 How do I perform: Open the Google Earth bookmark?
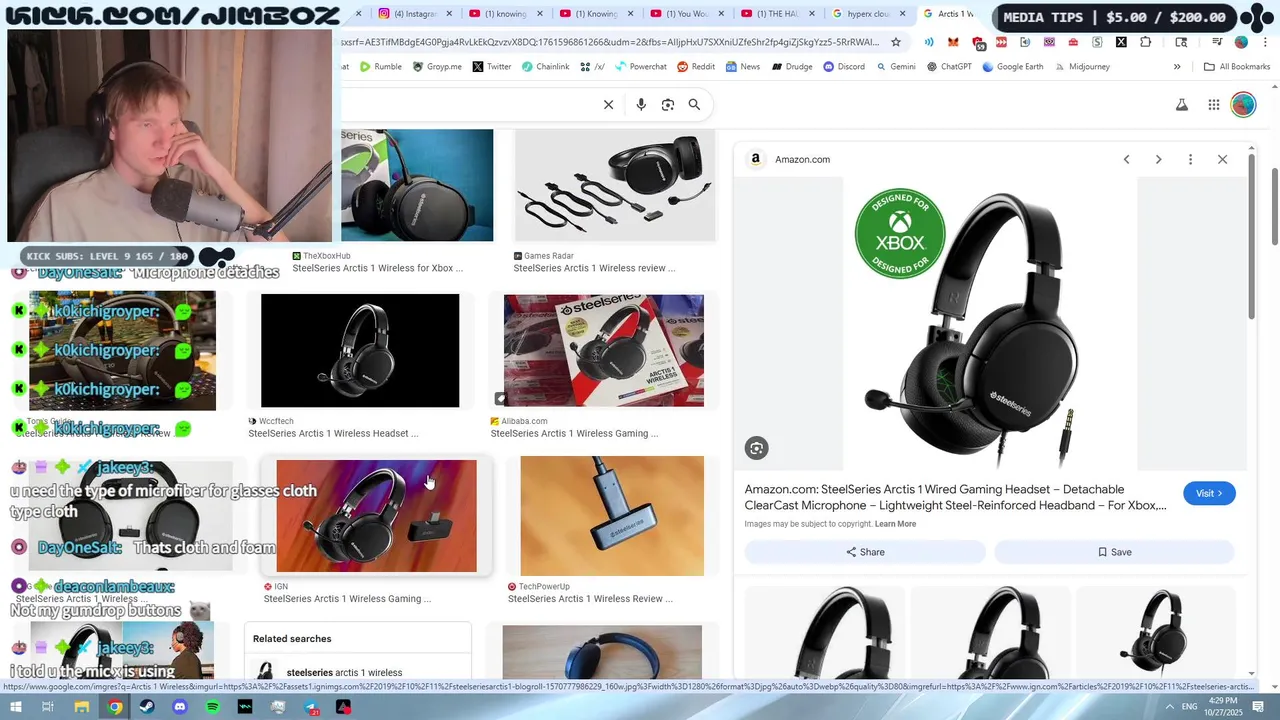1013,67
